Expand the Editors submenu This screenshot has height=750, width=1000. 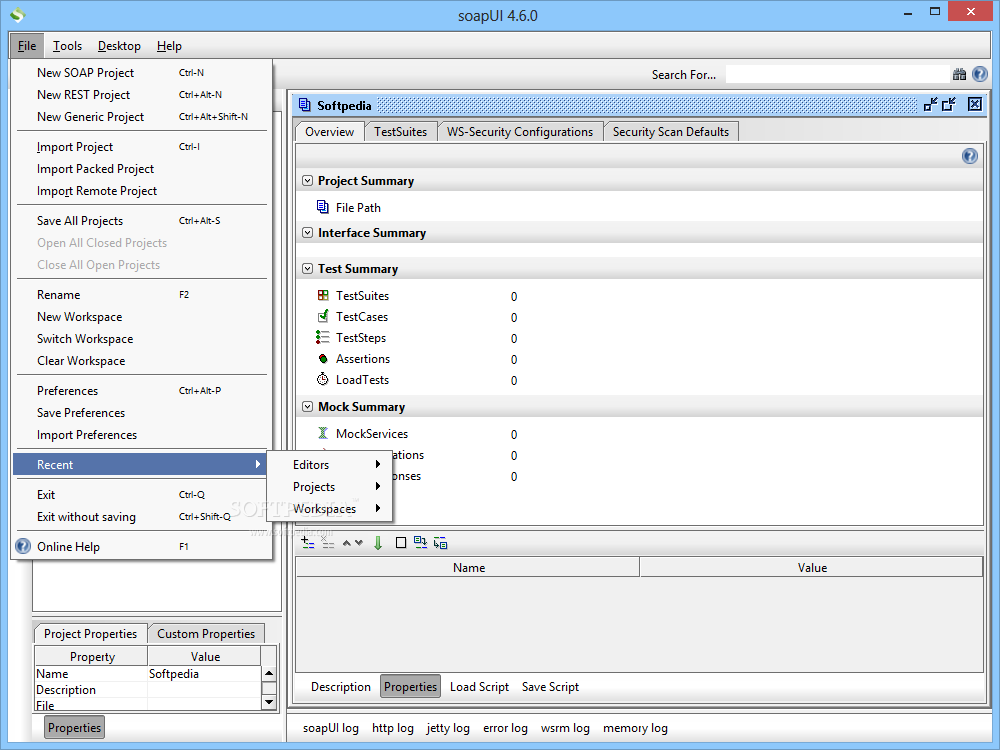(x=329, y=464)
